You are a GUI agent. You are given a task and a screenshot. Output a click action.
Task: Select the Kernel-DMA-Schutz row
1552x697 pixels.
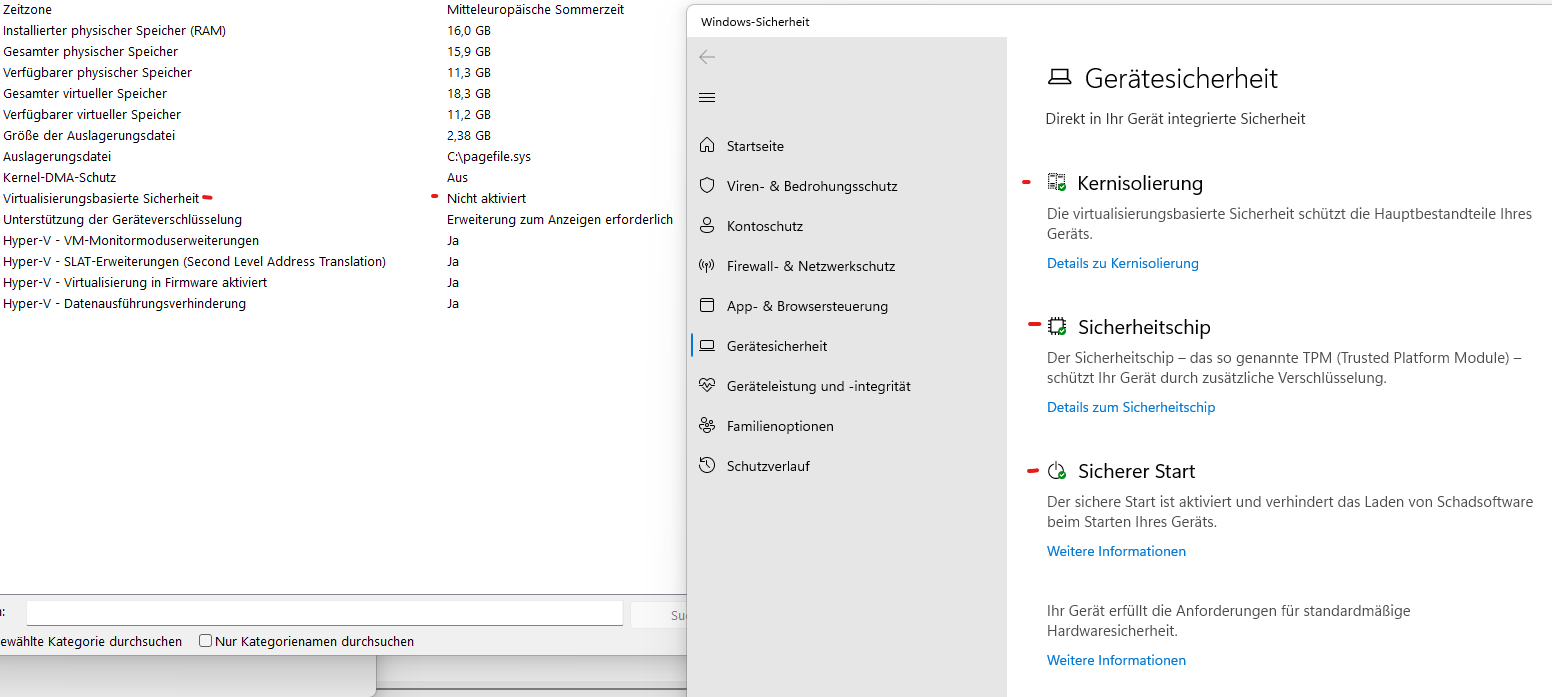click(60, 178)
